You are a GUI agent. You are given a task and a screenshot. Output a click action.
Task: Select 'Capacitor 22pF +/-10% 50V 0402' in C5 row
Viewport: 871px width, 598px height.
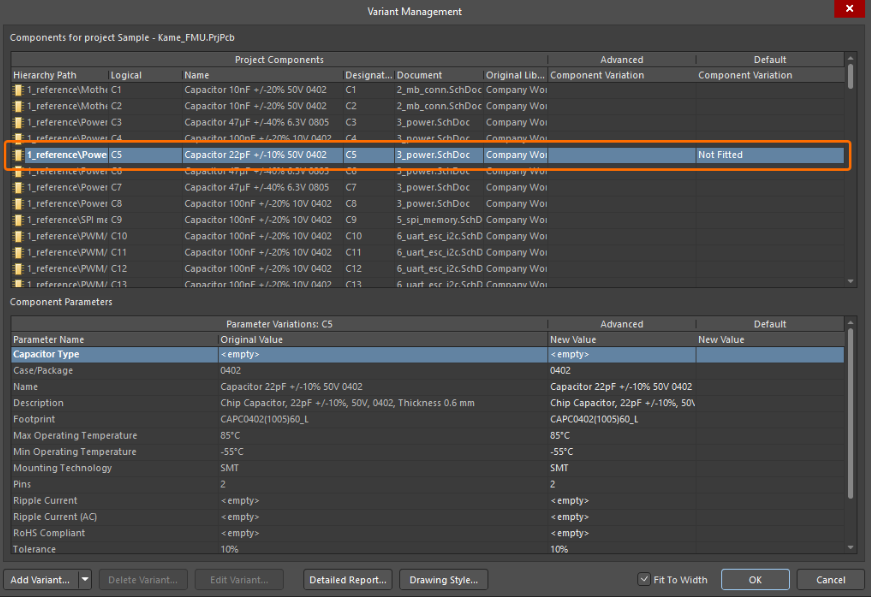(x=262, y=155)
